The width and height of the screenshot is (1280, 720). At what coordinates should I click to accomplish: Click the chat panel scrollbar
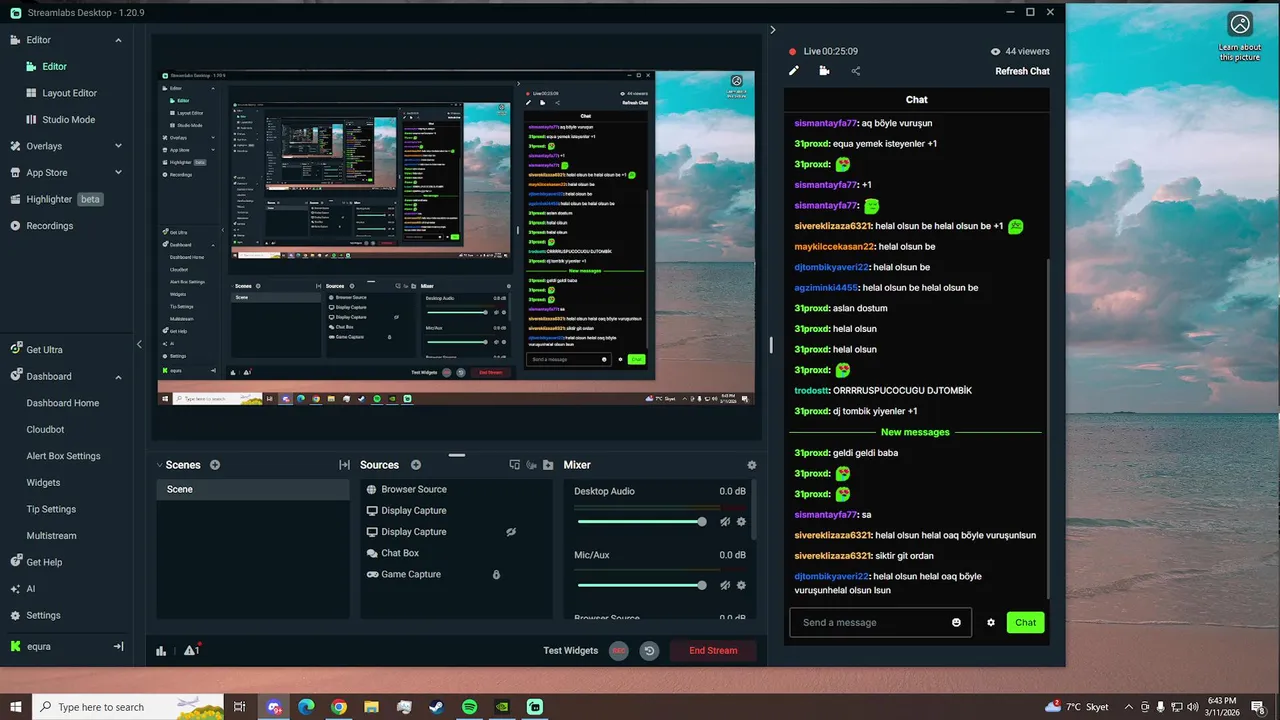[1047, 428]
